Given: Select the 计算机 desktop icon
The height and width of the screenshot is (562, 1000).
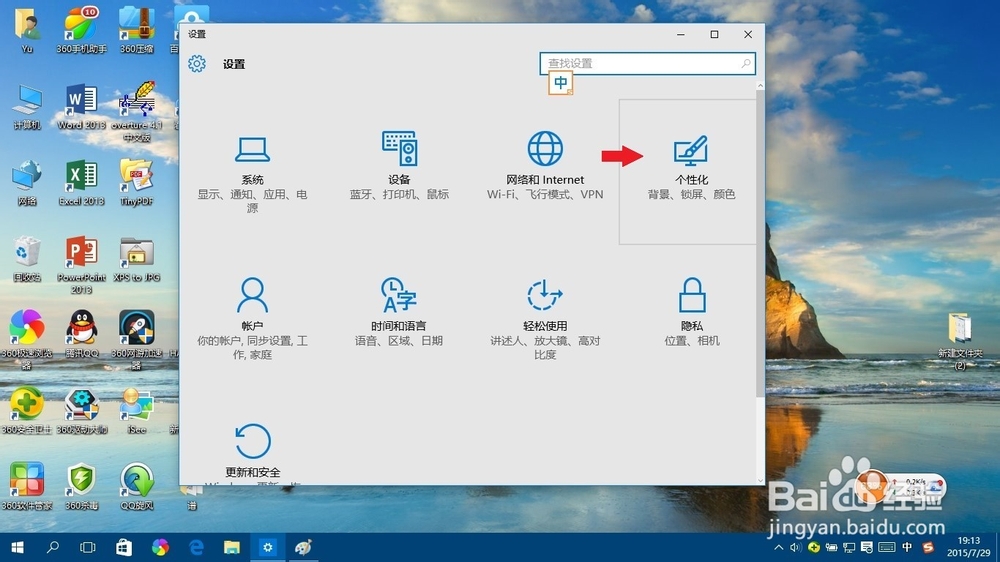Looking at the screenshot, I should [x=27, y=106].
